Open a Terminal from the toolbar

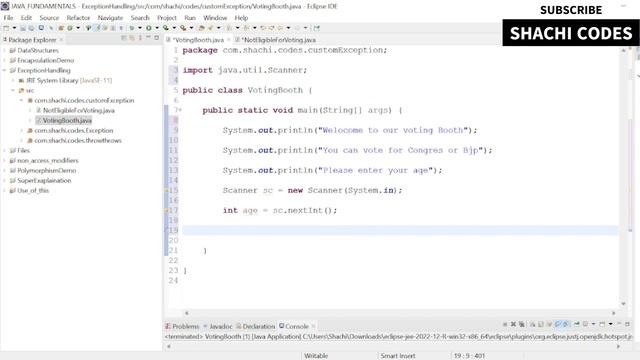pyautogui.click(x=41, y=28)
